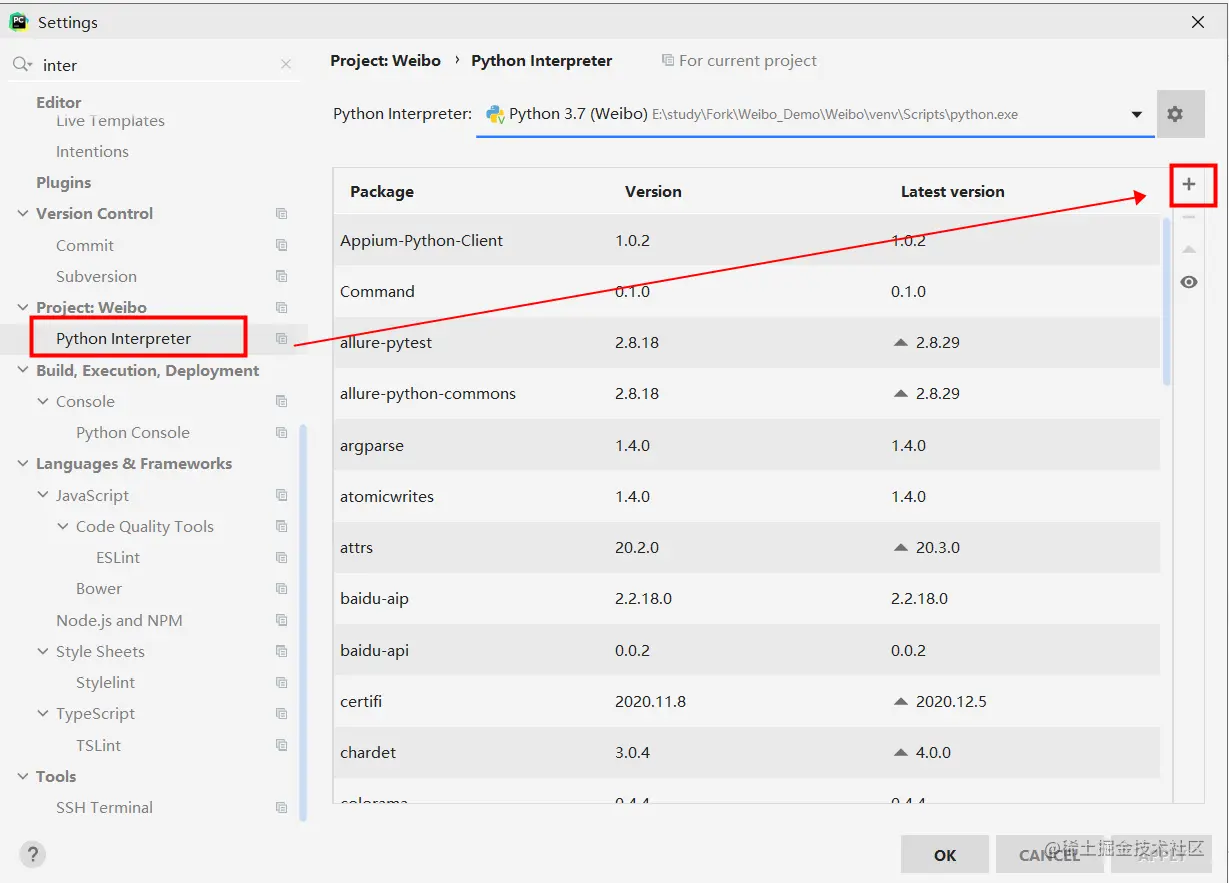Click project-level icon next to SSH Terminal
Viewport: 1229px width, 883px height.
pyautogui.click(x=282, y=808)
